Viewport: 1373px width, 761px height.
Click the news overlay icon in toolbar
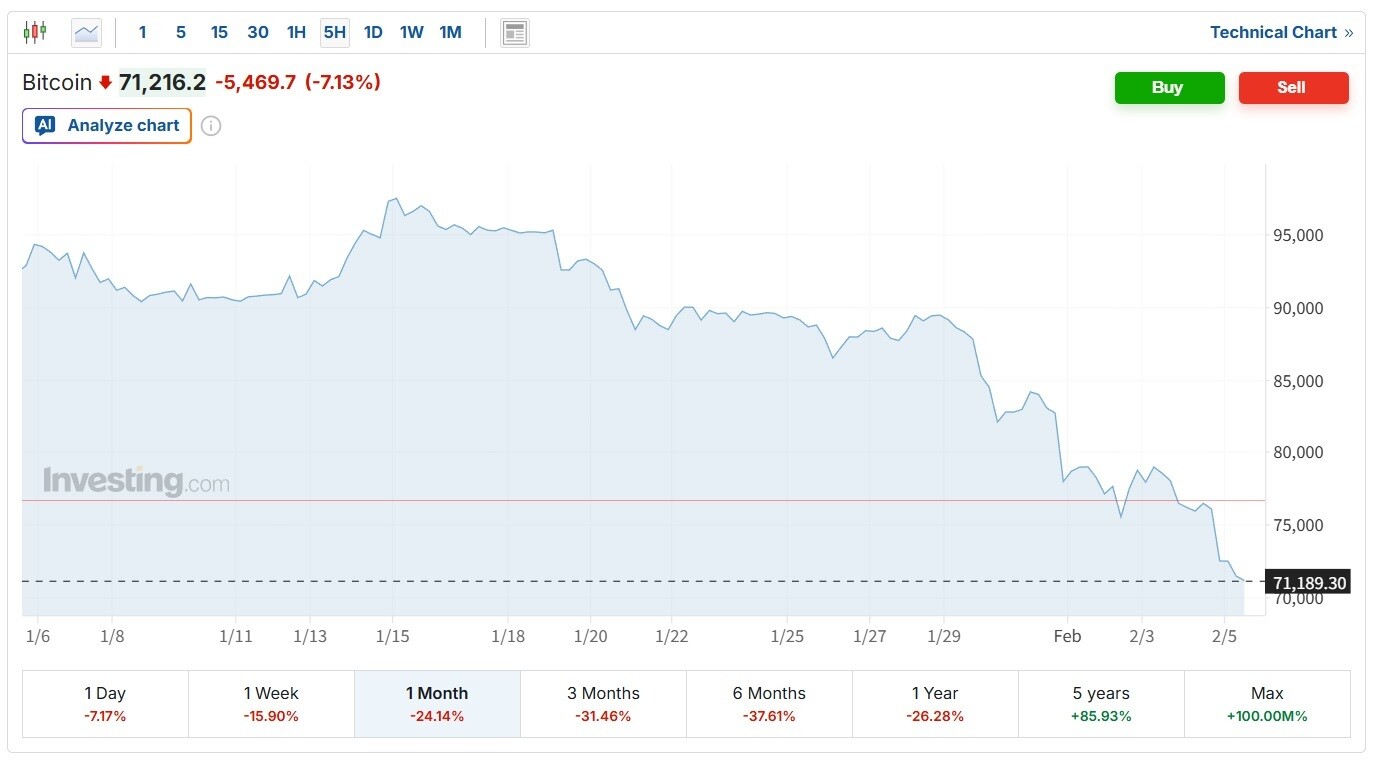515,33
